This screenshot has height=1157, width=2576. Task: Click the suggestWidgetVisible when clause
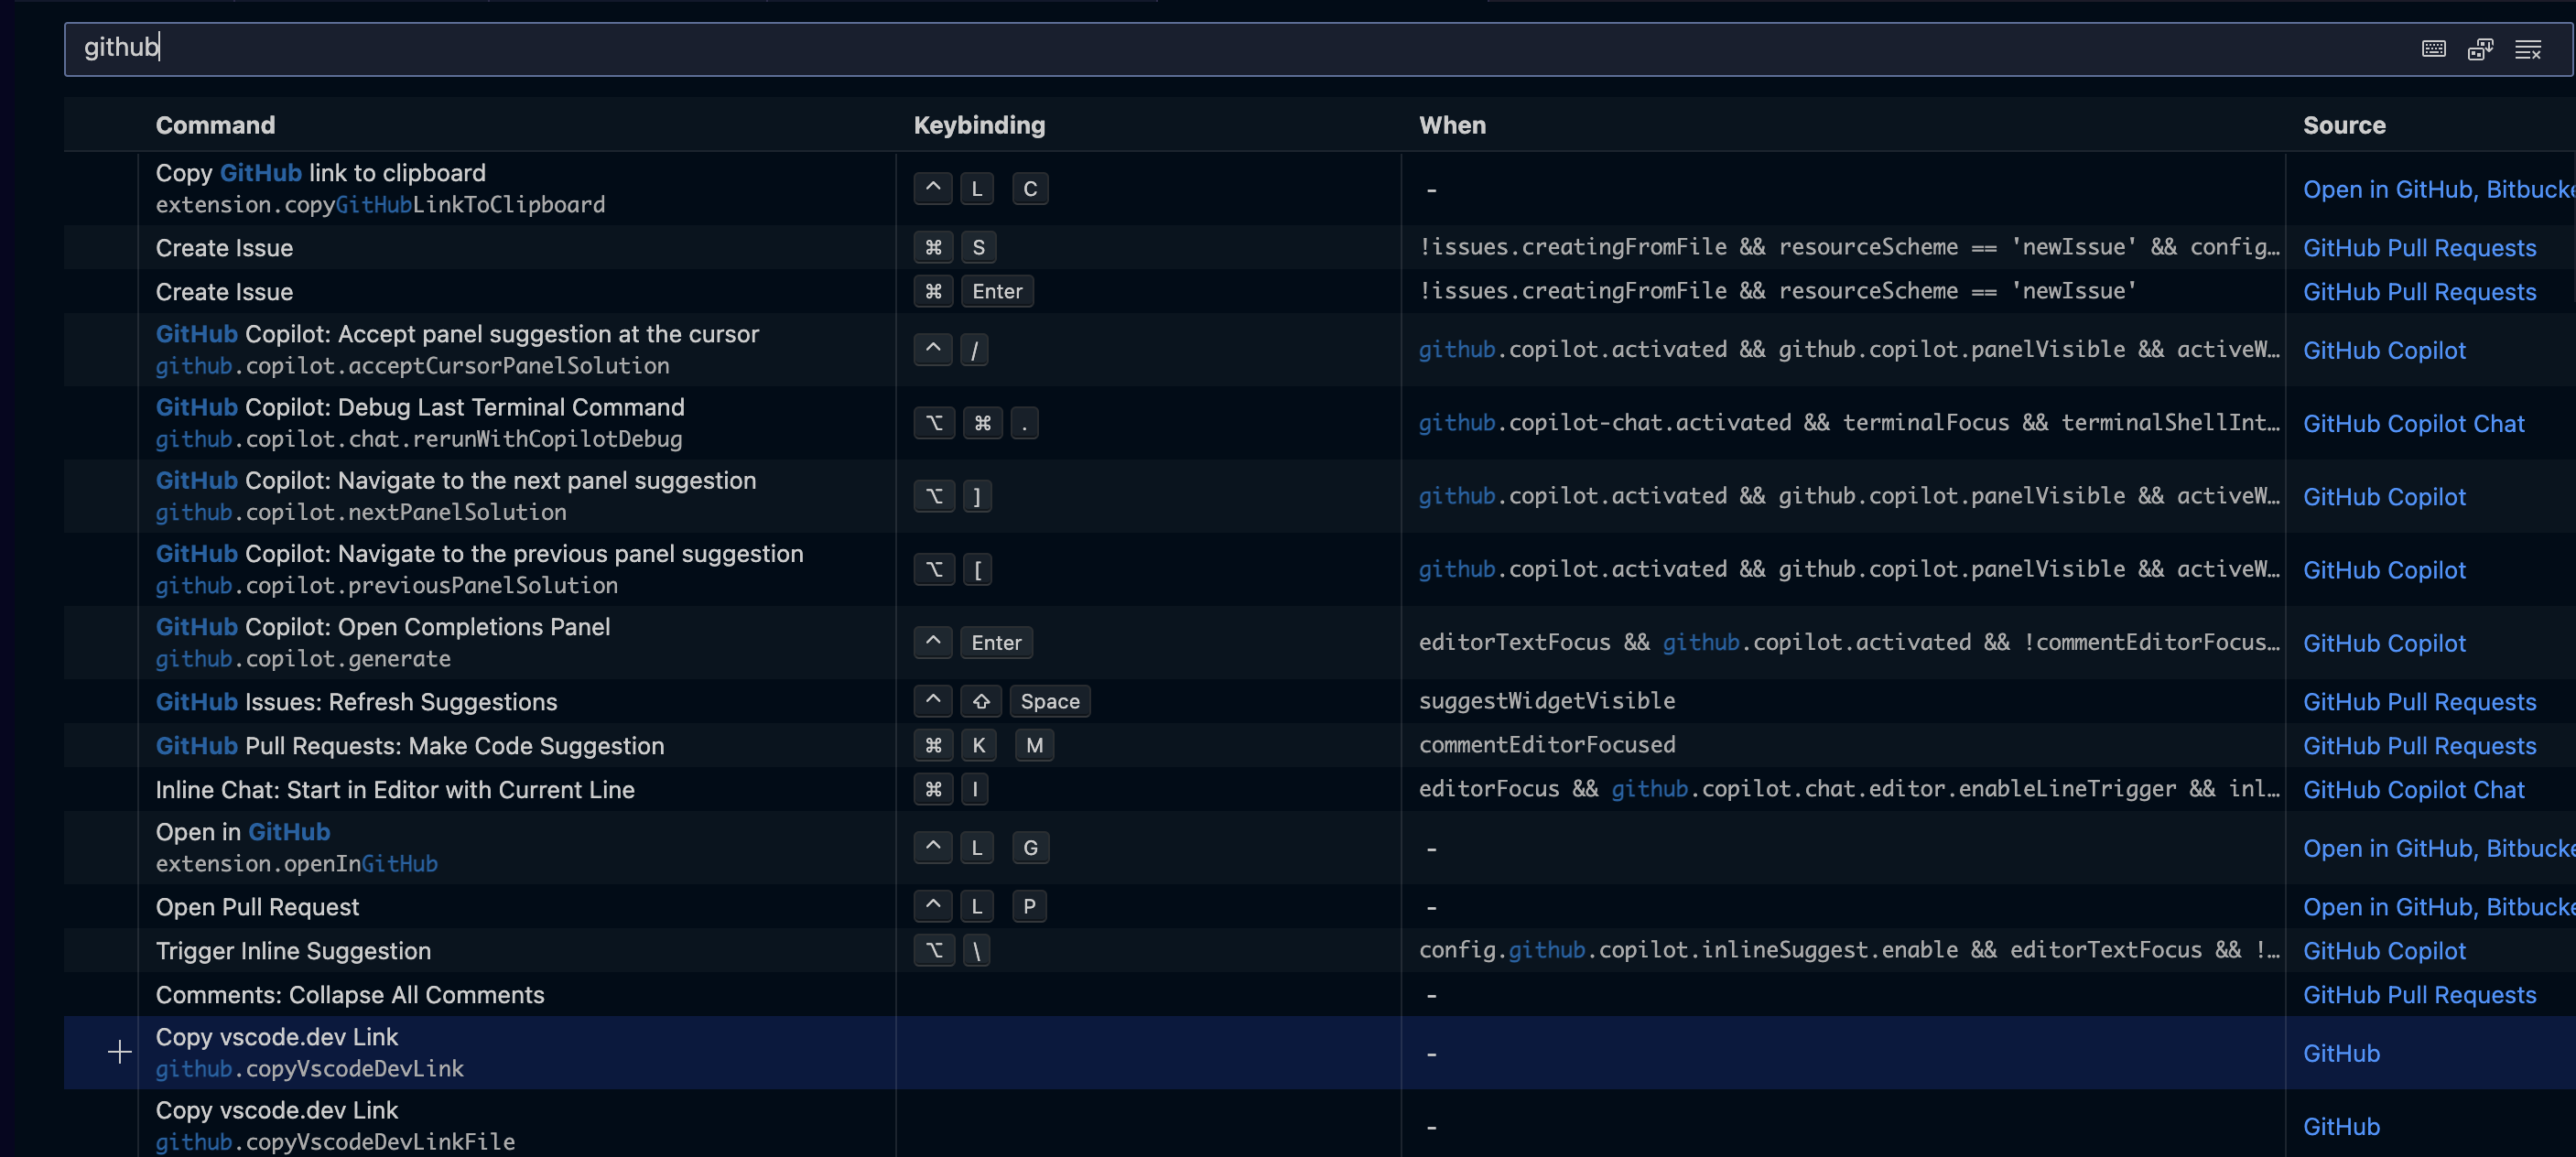click(1546, 701)
